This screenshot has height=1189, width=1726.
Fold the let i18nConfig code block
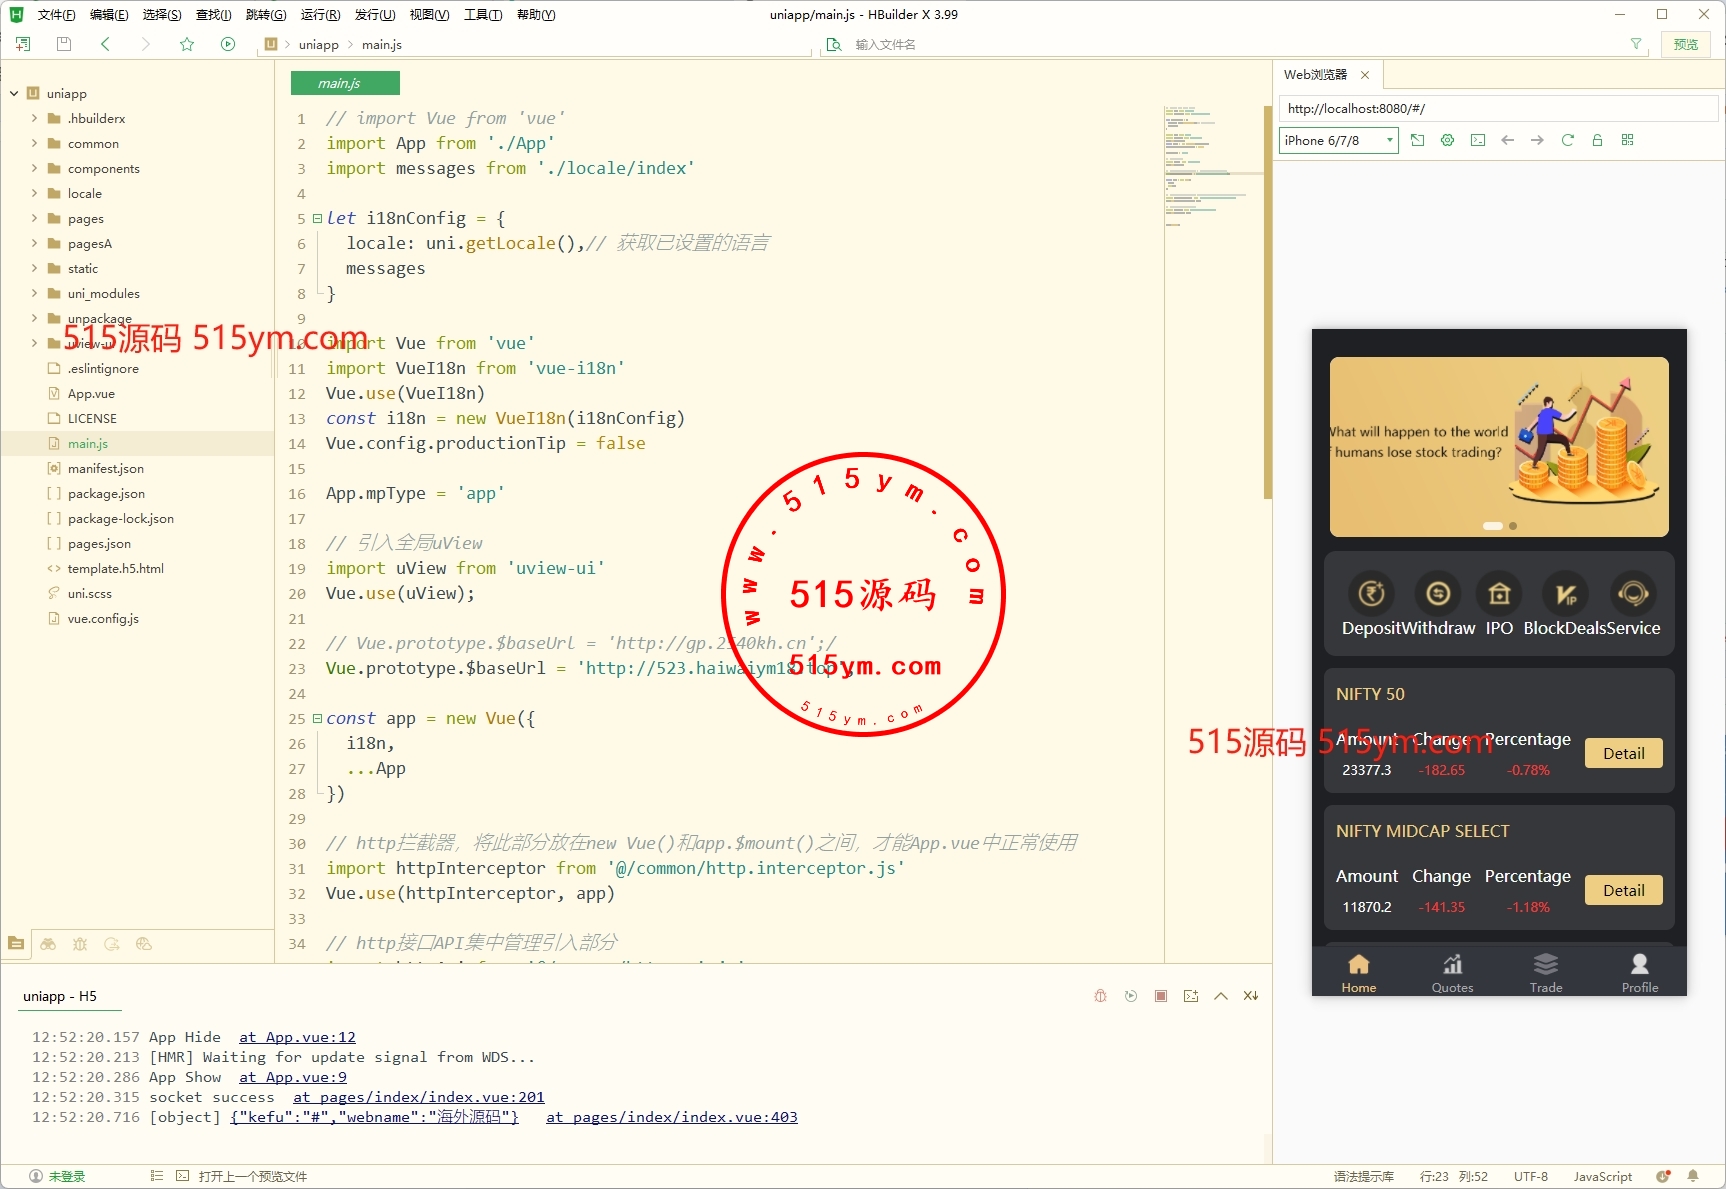click(317, 218)
